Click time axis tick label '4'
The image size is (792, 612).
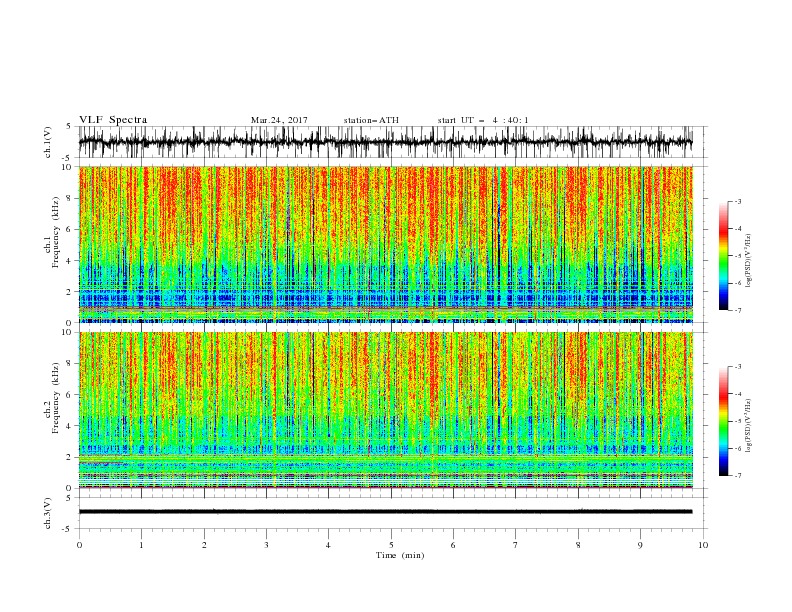point(328,545)
